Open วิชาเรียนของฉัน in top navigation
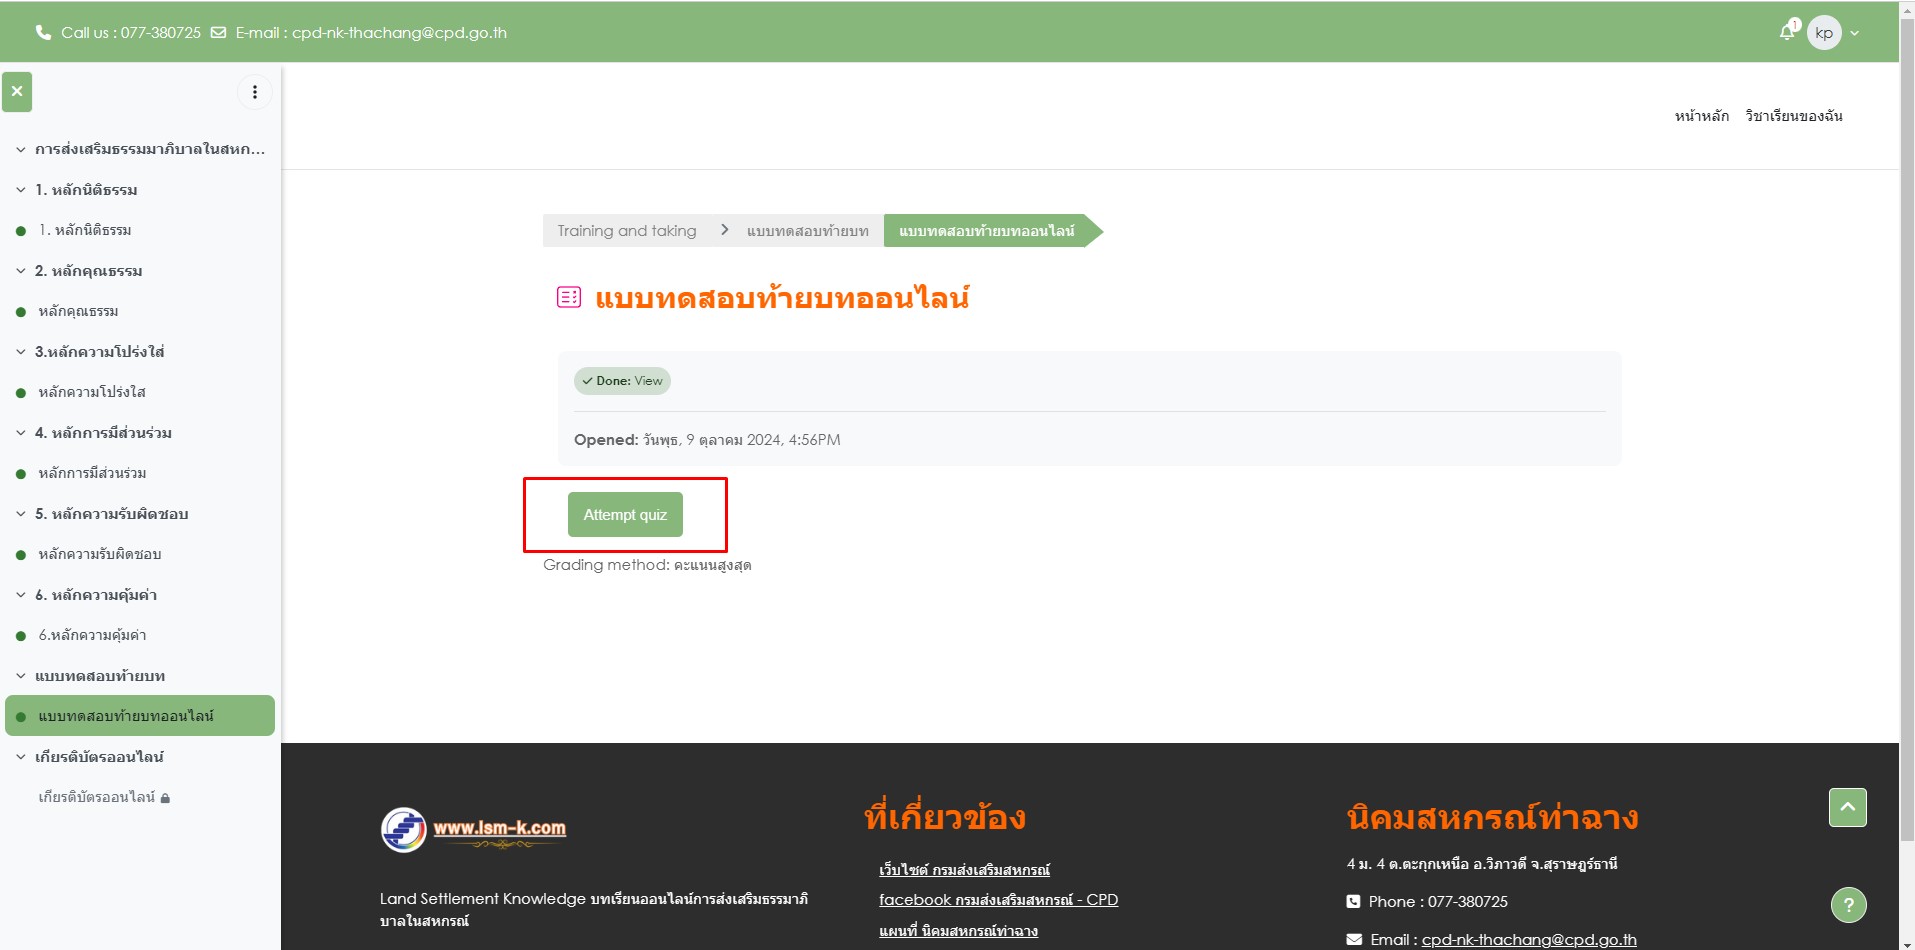The image size is (1915, 950). click(1793, 116)
